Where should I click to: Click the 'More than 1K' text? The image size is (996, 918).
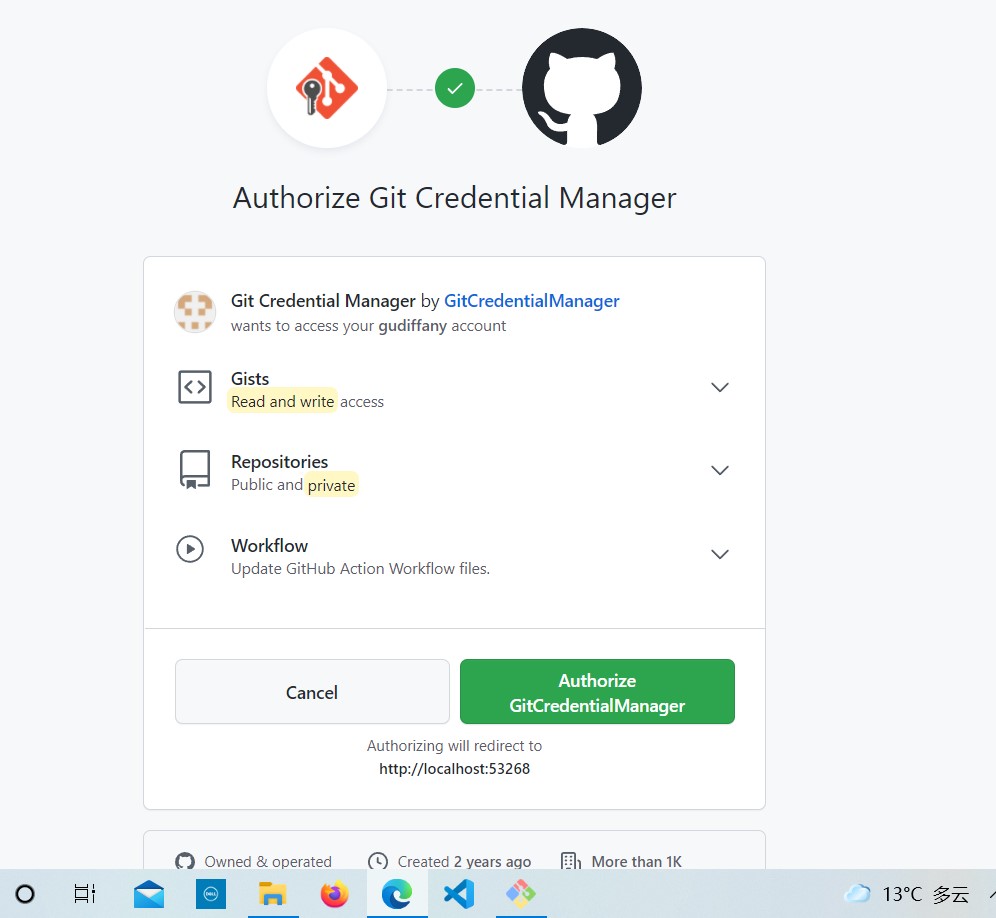pyautogui.click(x=636, y=861)
